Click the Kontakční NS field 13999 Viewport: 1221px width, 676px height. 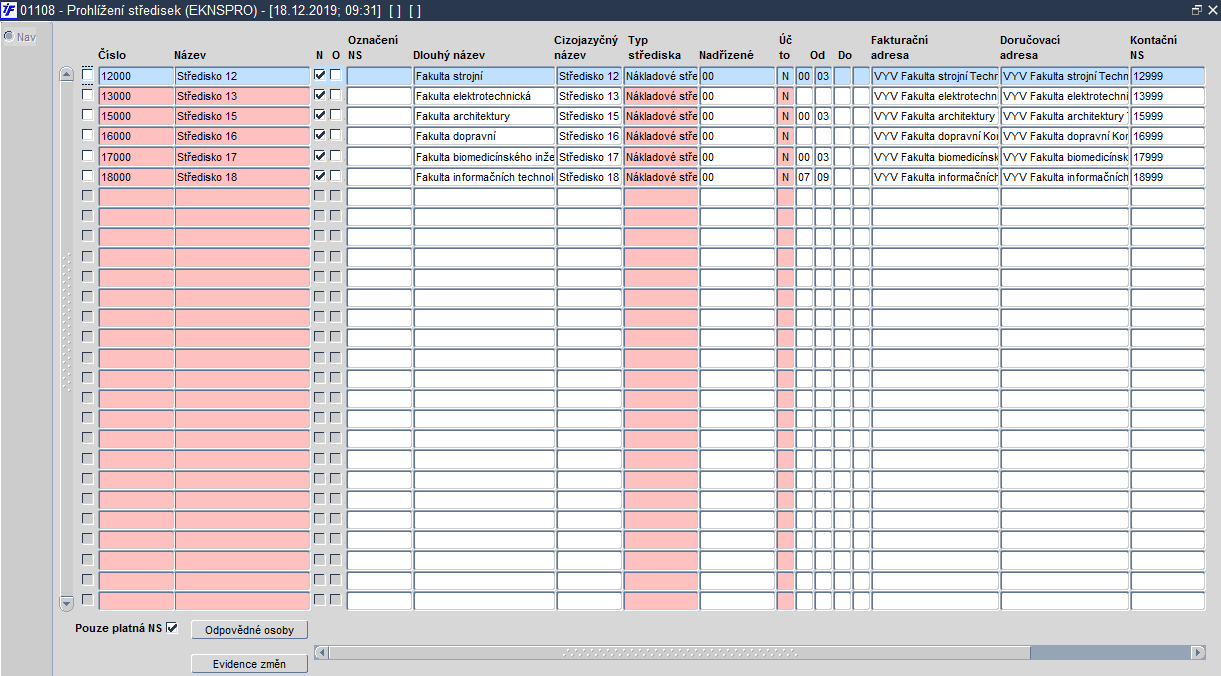1168,96
